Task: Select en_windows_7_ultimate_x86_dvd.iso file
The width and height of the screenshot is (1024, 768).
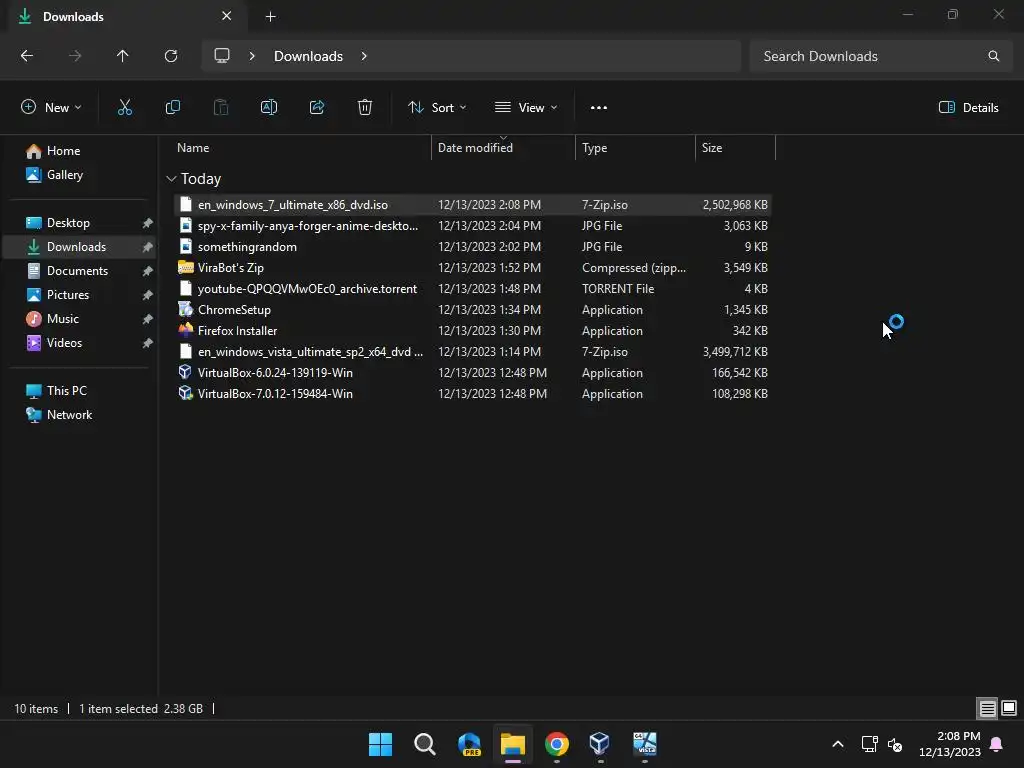Action: click(473, 205)
